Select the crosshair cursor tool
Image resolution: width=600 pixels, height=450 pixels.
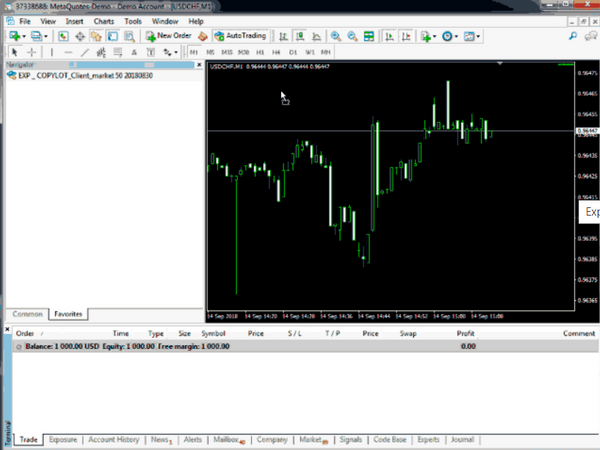[x=31, y=51]
